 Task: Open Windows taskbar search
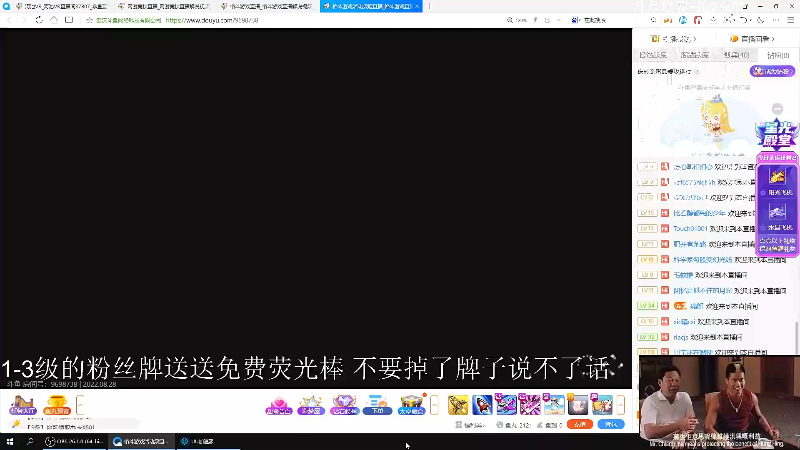point(30,441)
